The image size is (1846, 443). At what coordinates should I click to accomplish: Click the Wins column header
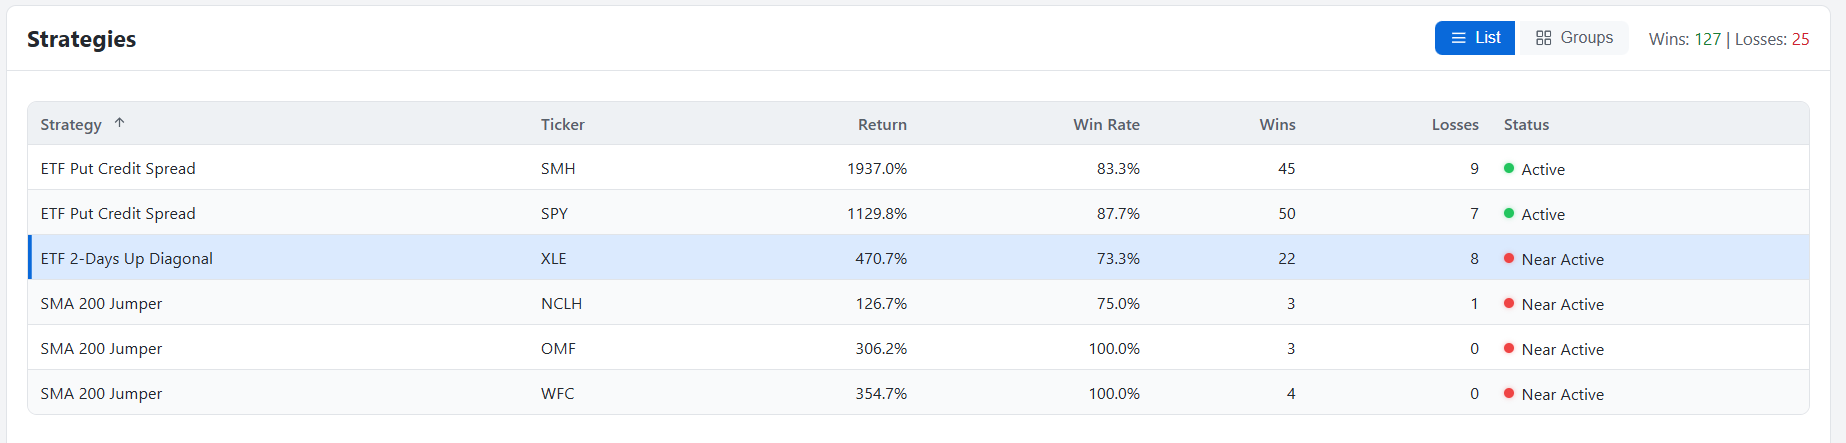(x=1277, y=124)
